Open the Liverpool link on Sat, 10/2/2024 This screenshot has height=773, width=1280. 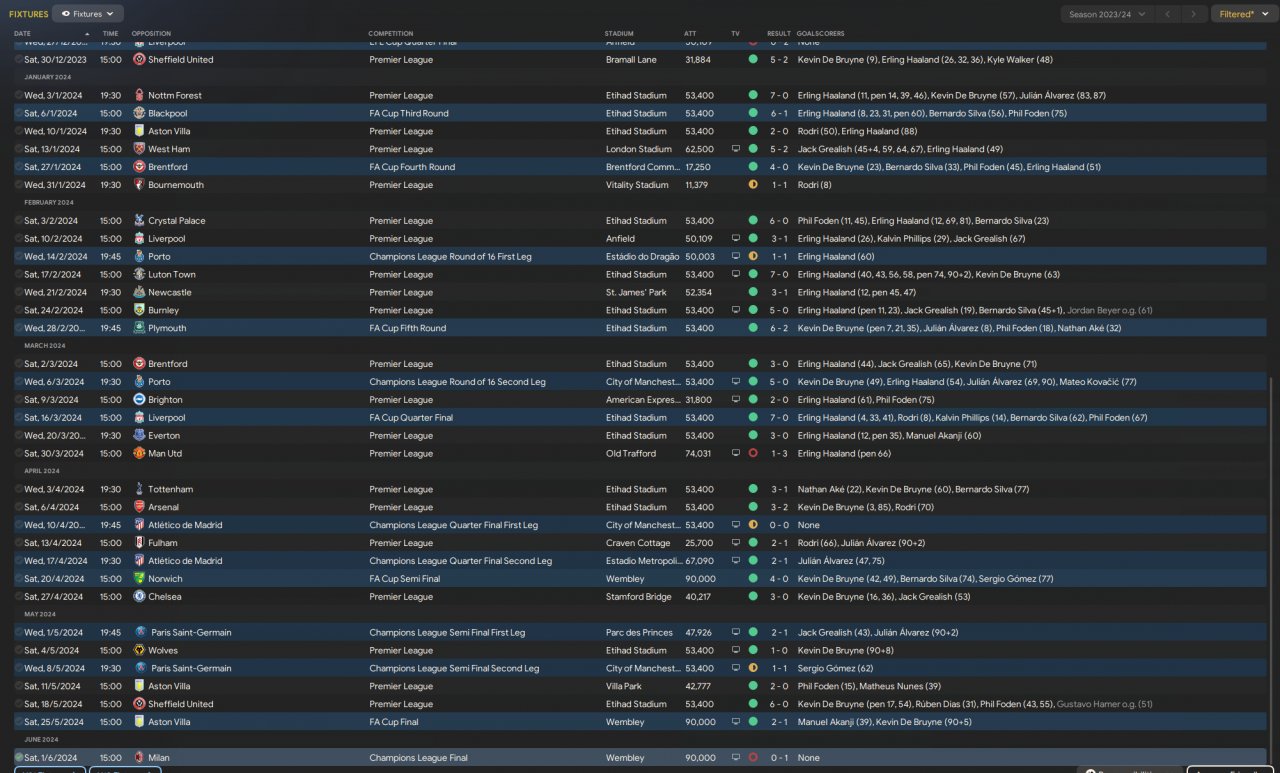pyautogui.click(x=167, y=239)
